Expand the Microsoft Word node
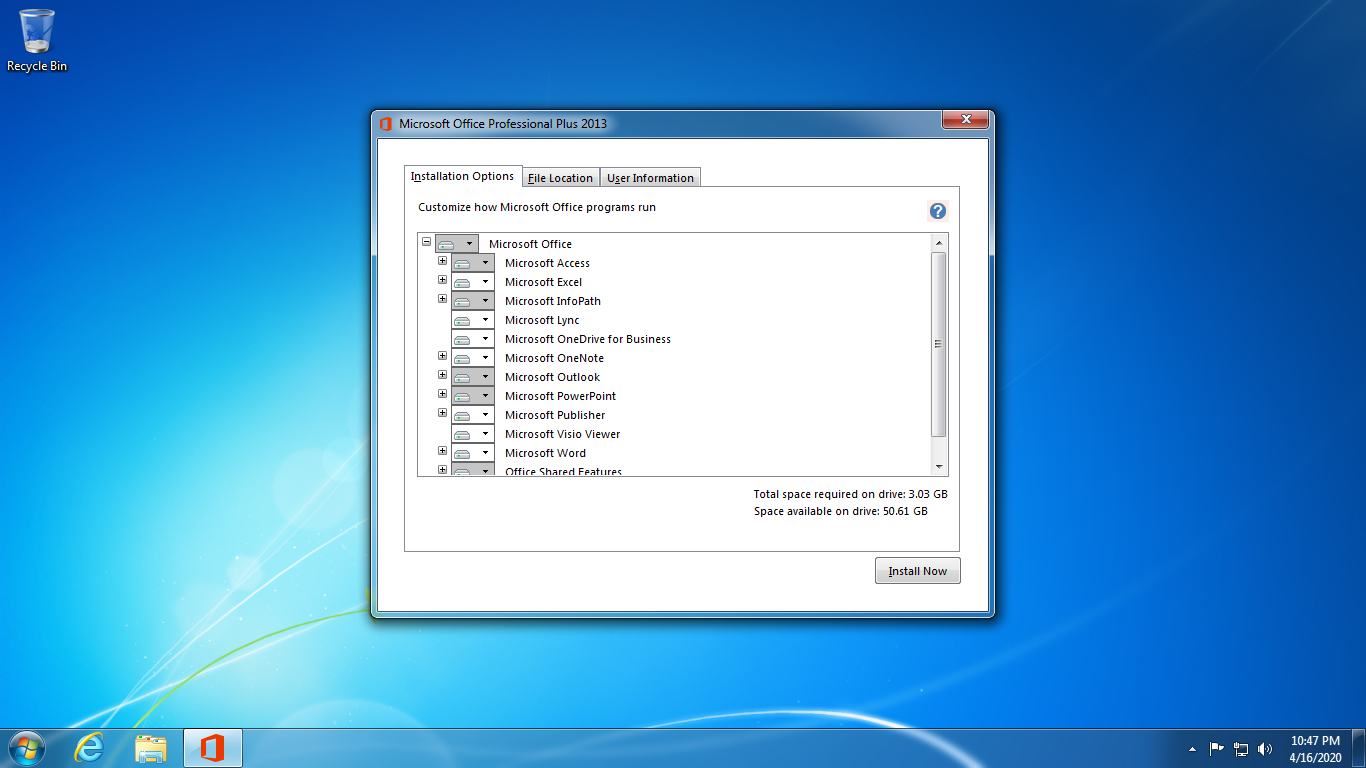1366x768 pixels. [x=443, y=451]
